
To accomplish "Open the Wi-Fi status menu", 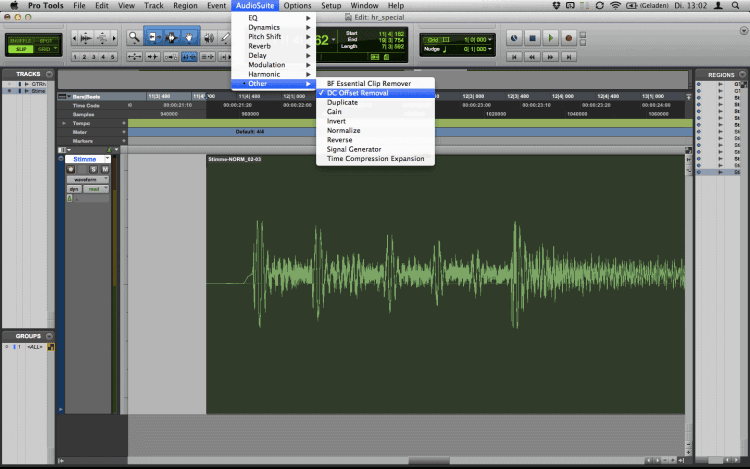I will coord(616,6).
